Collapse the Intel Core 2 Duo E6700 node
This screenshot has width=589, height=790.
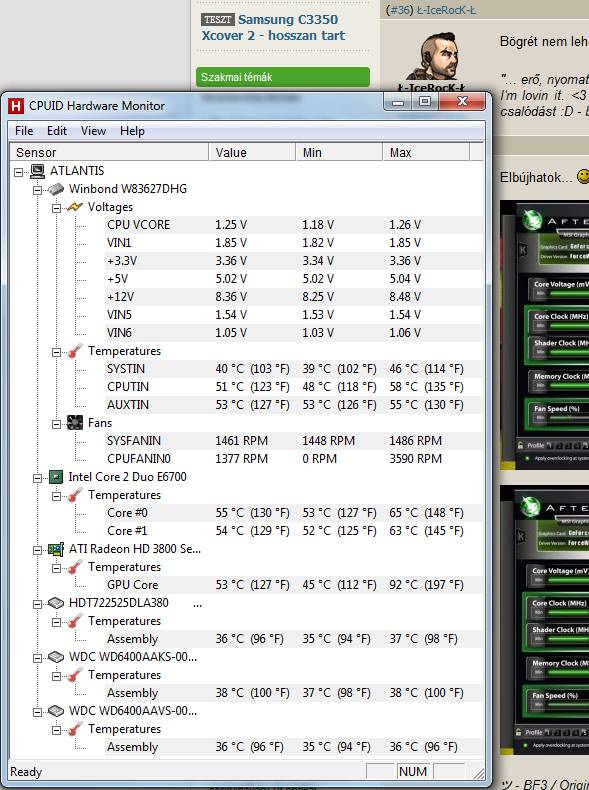[x=37, y=478]
